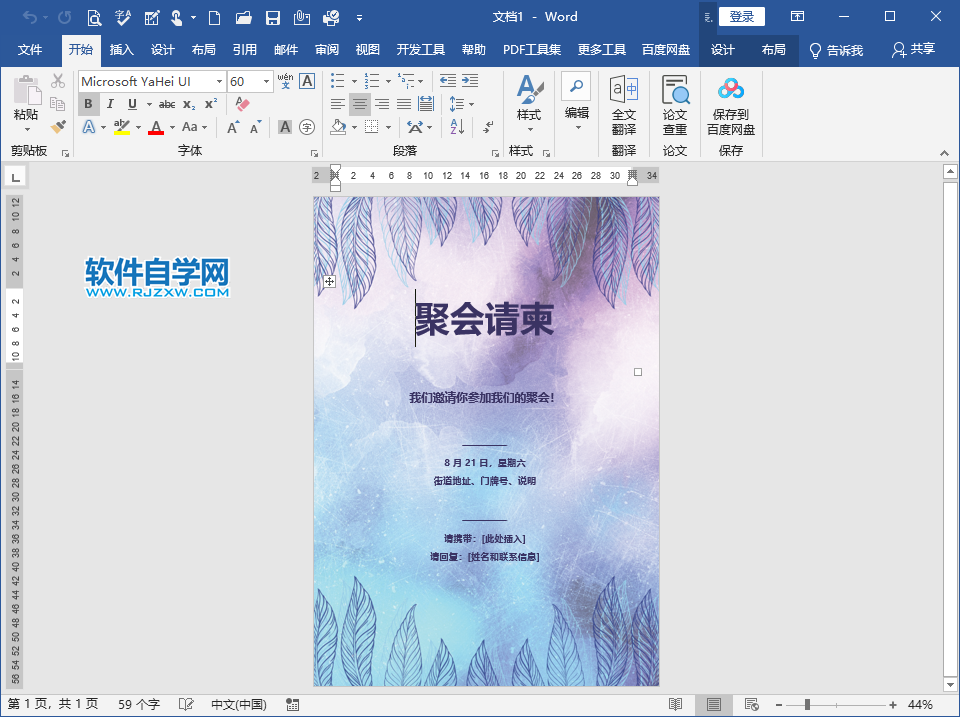
Task: Click 告诉我 Tell Me feature
Action: (838, 48)
